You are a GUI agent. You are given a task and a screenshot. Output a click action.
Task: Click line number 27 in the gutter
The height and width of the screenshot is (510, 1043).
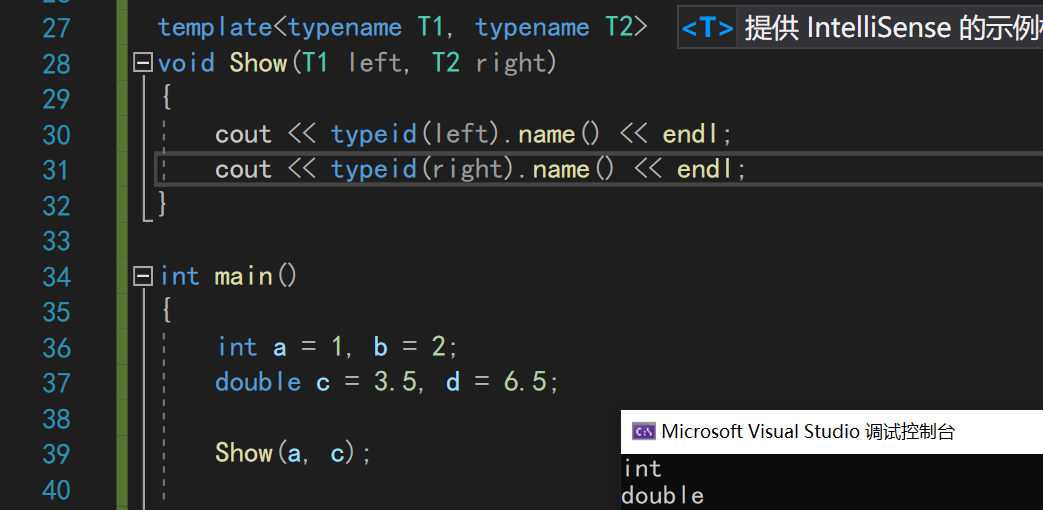pyautogui.click(x=57, y=29)
